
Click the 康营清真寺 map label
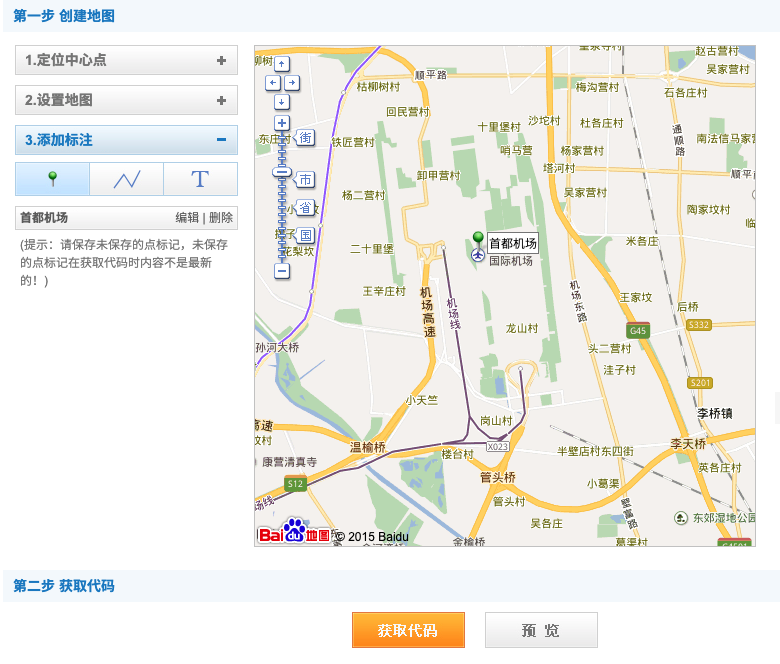tap(290, 462)
